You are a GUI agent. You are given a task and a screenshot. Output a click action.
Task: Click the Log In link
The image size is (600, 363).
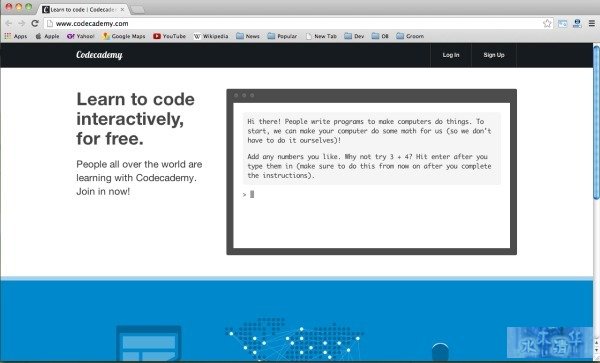click(x=451, y=55)
